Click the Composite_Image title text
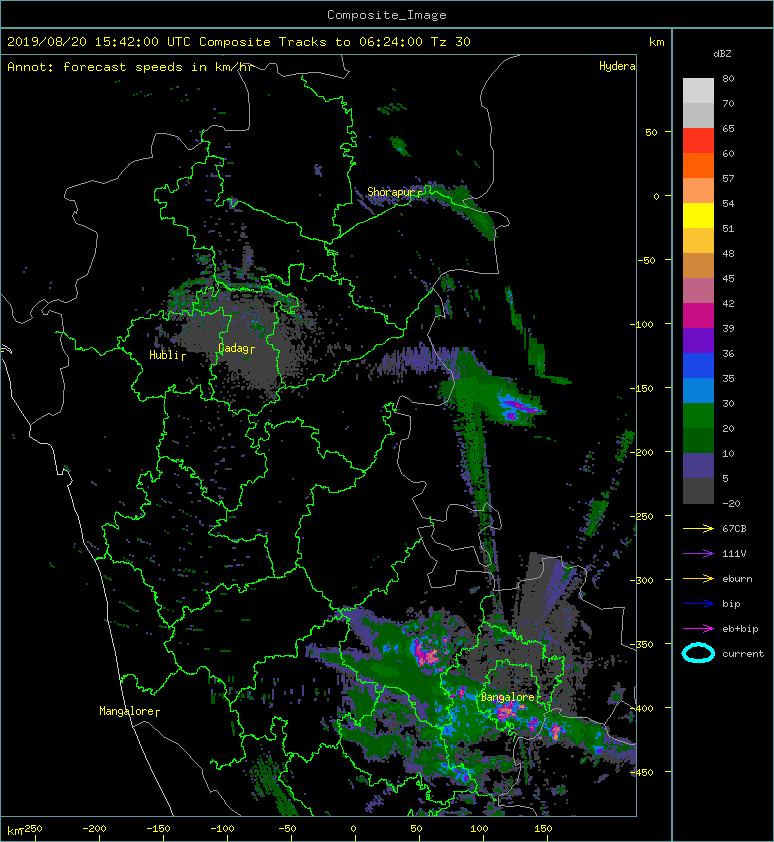This screenshot has height=842, width=774. click(387, 15)
